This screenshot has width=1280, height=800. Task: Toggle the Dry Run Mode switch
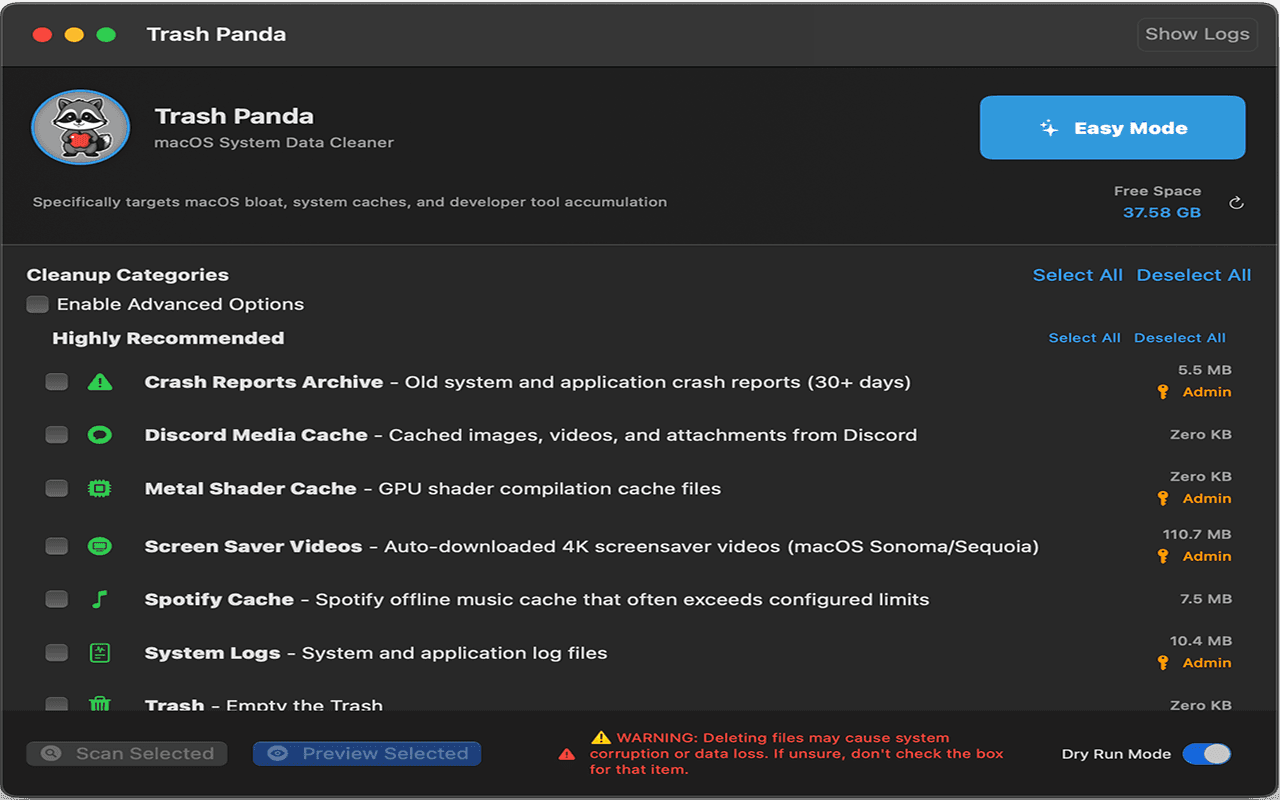click(1207, 754)
